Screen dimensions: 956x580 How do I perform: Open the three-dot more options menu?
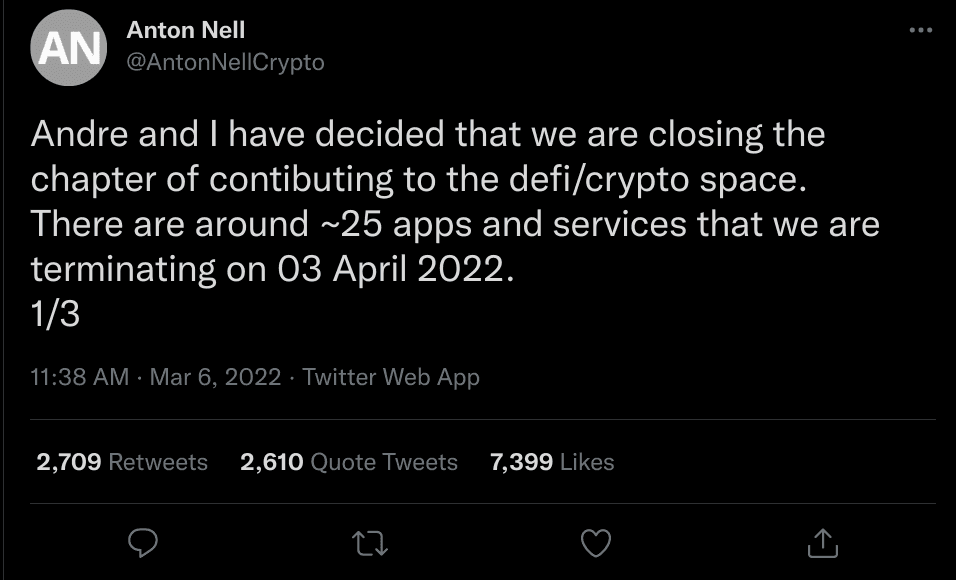[920, 31]
